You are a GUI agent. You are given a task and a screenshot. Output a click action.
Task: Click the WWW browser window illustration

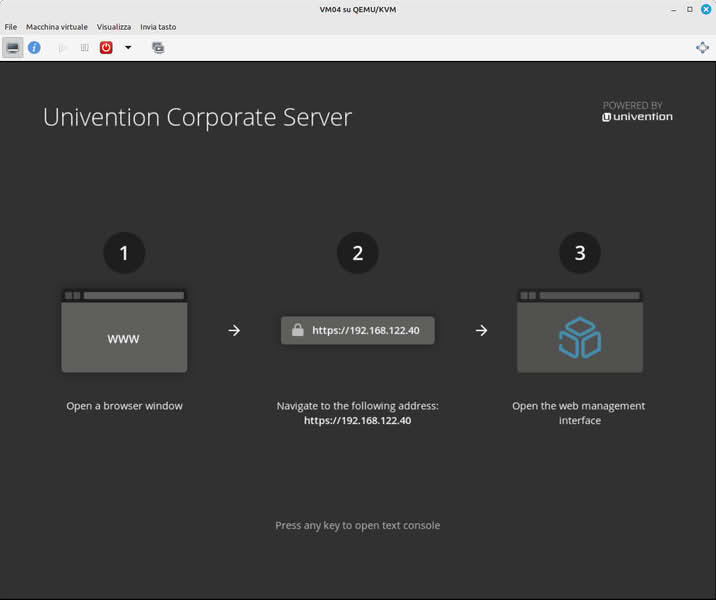point(124,331)
